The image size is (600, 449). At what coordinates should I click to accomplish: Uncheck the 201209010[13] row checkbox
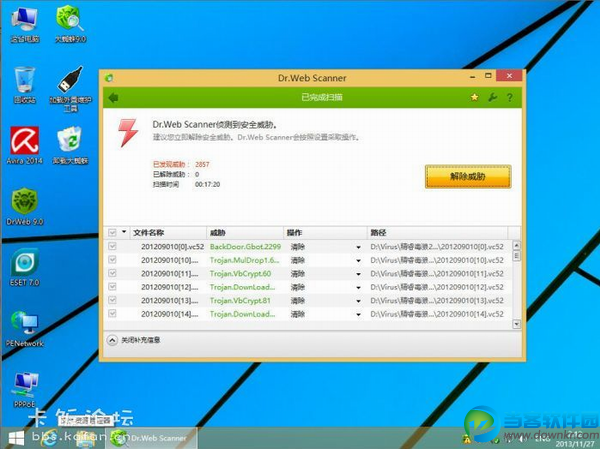click(112, 300)
